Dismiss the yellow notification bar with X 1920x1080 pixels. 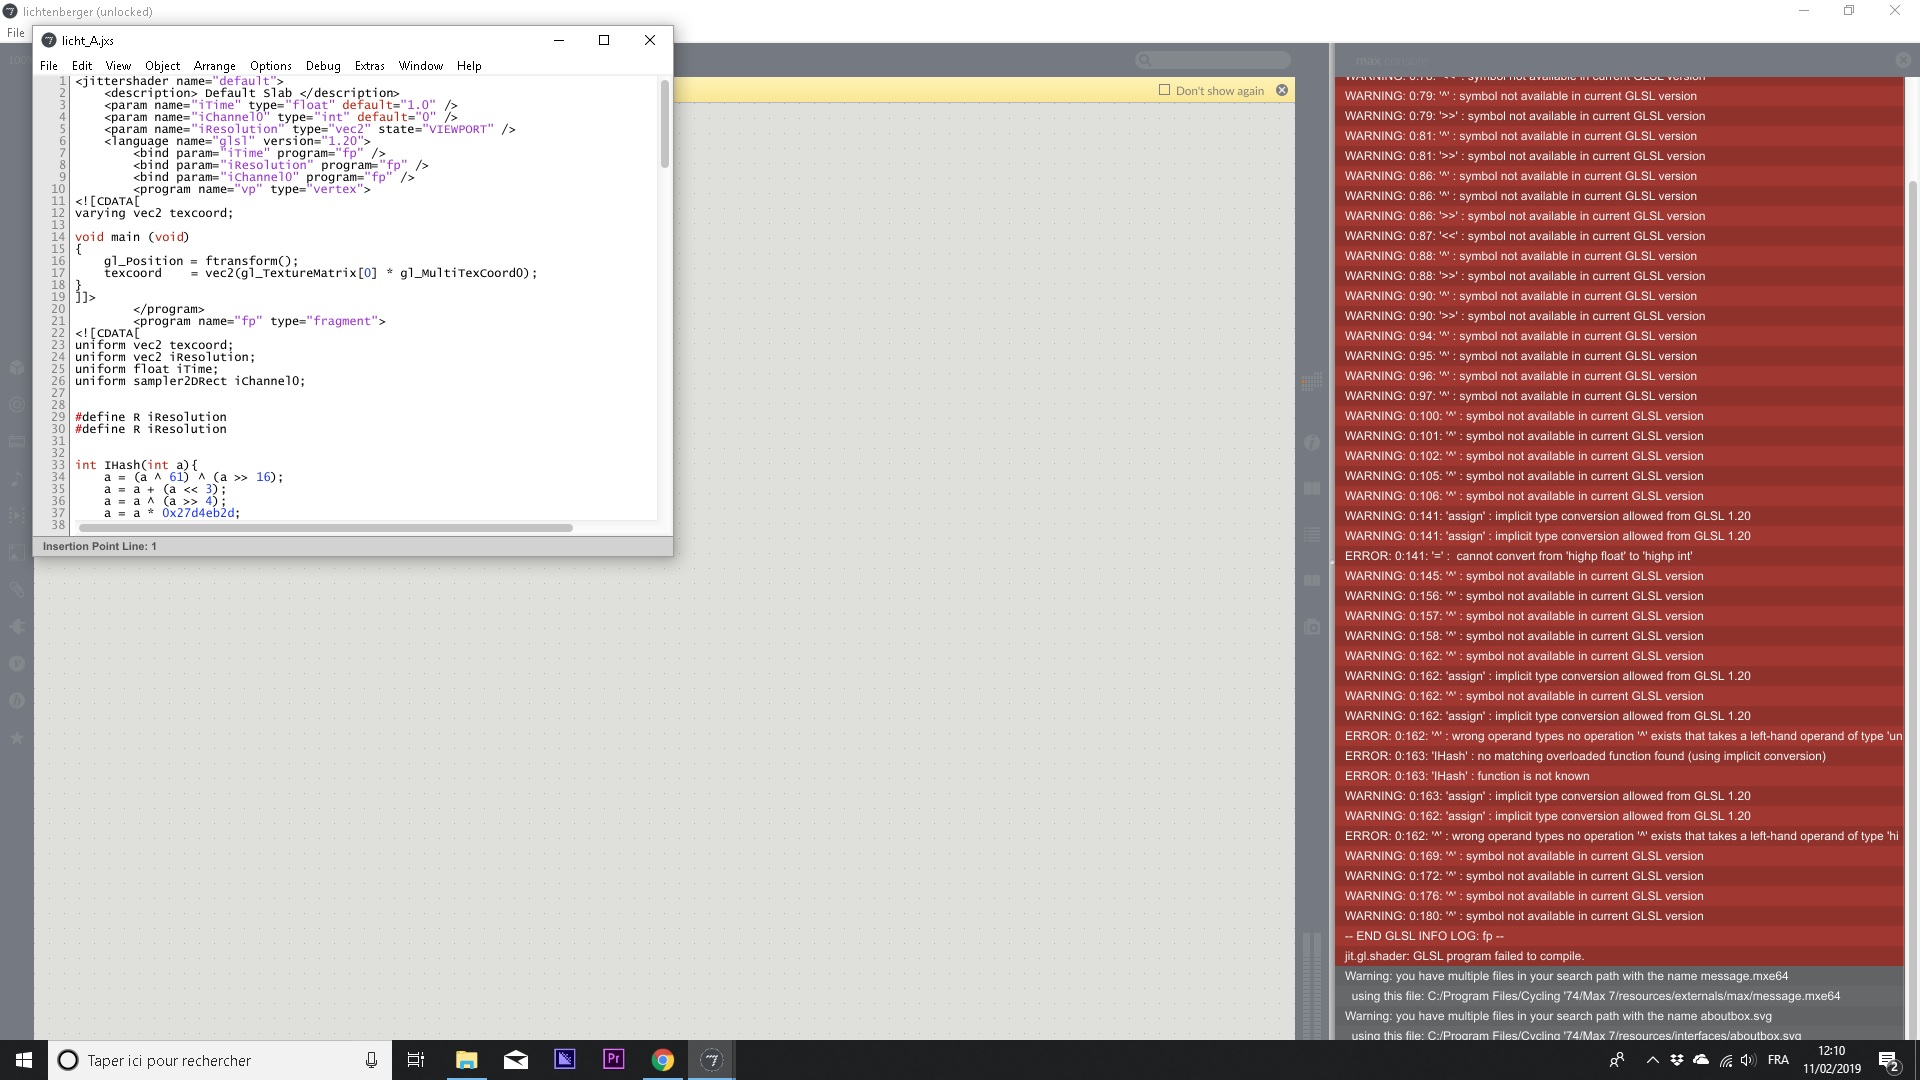click(1282, 90)
